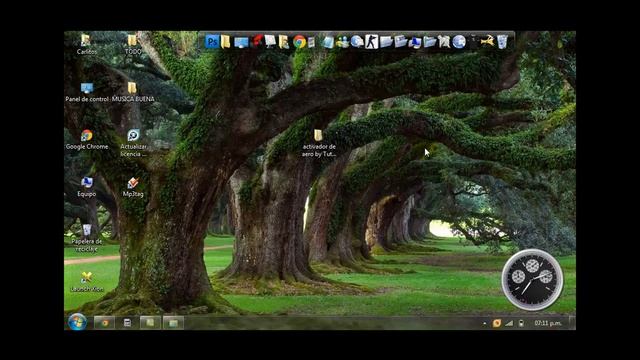Open the TODO folder on desktop
The height and width of the screenshot is (360, 640).
132,44
